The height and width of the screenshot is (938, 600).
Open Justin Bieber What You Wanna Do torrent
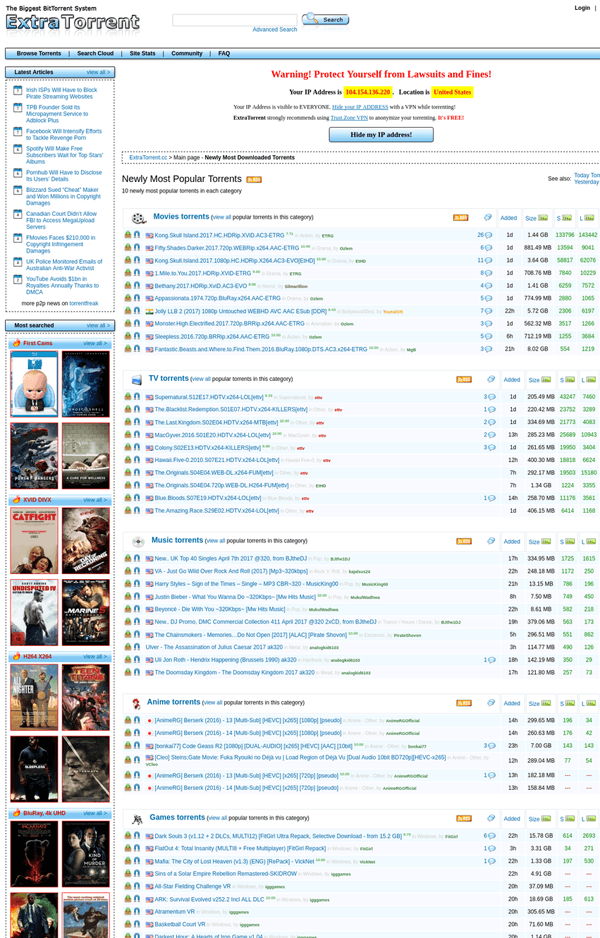pos(236,596)
